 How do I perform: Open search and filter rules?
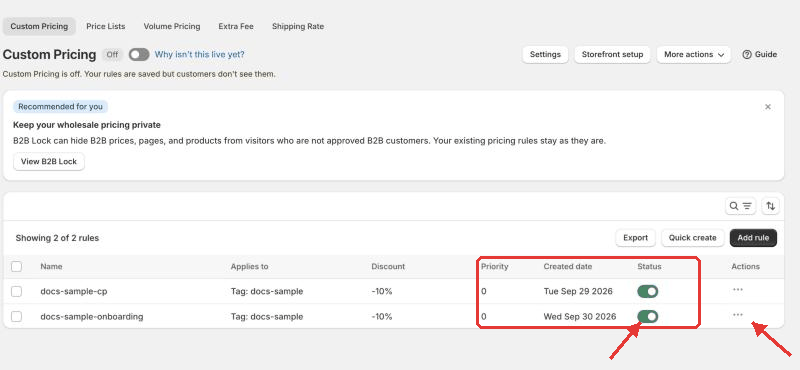point(740,206)
